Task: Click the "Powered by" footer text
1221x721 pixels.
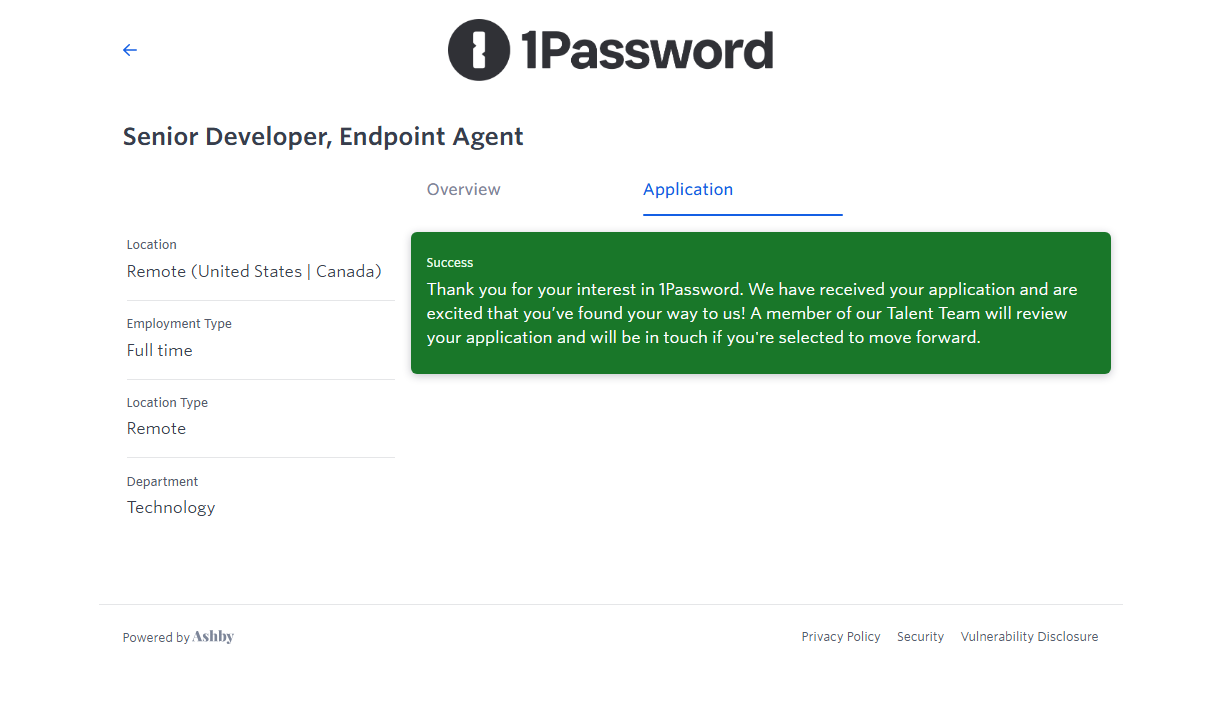Action: (156, 638)
